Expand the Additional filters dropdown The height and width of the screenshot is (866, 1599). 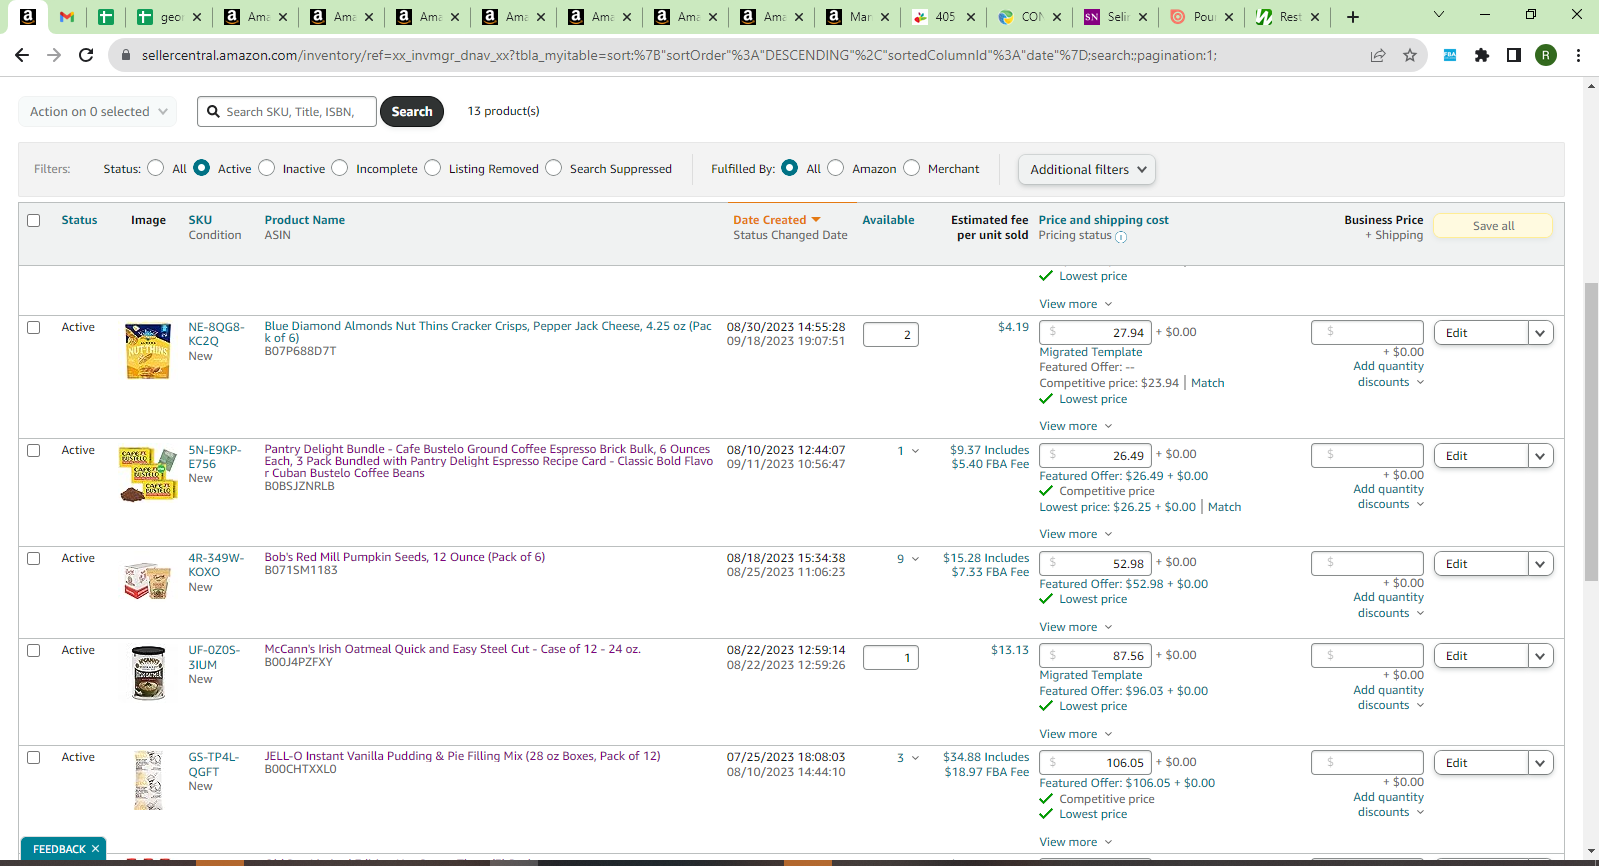click(x=1087, y=169)
